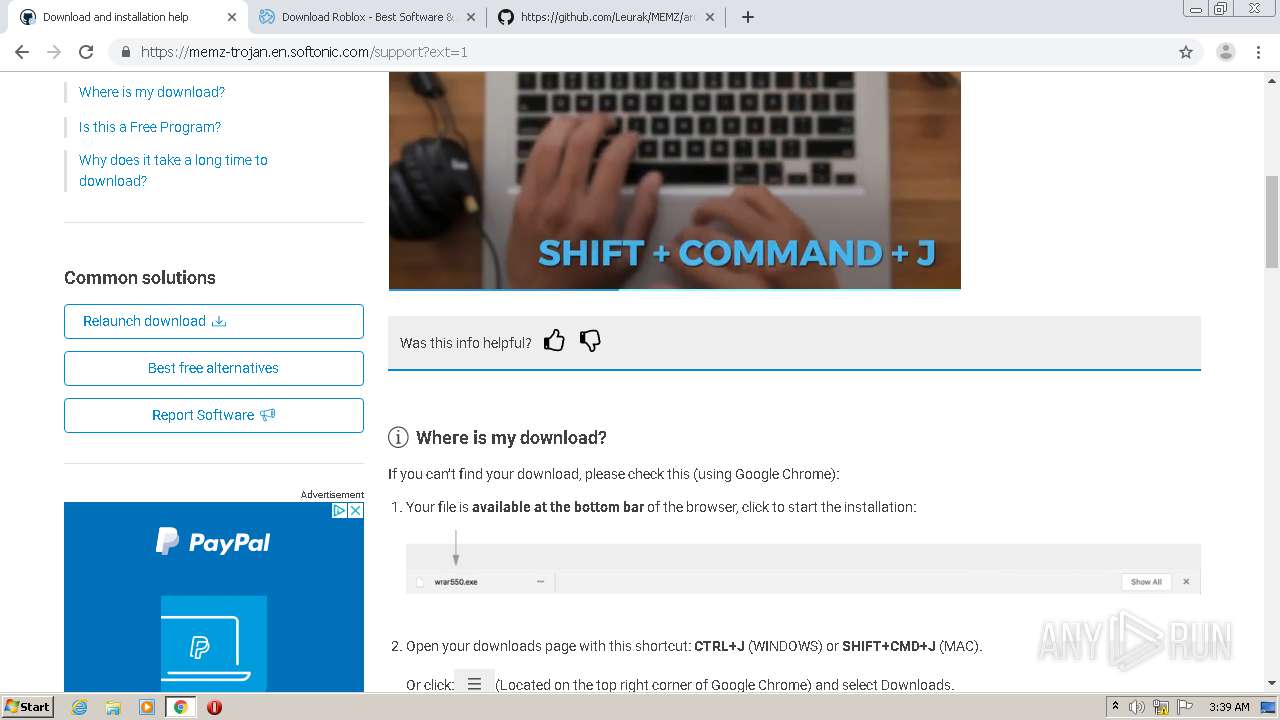This screenshot has height=720, width=1280.
Task: Click the page vertical scrollbar thumb
Action: [x=1272, y=221]
